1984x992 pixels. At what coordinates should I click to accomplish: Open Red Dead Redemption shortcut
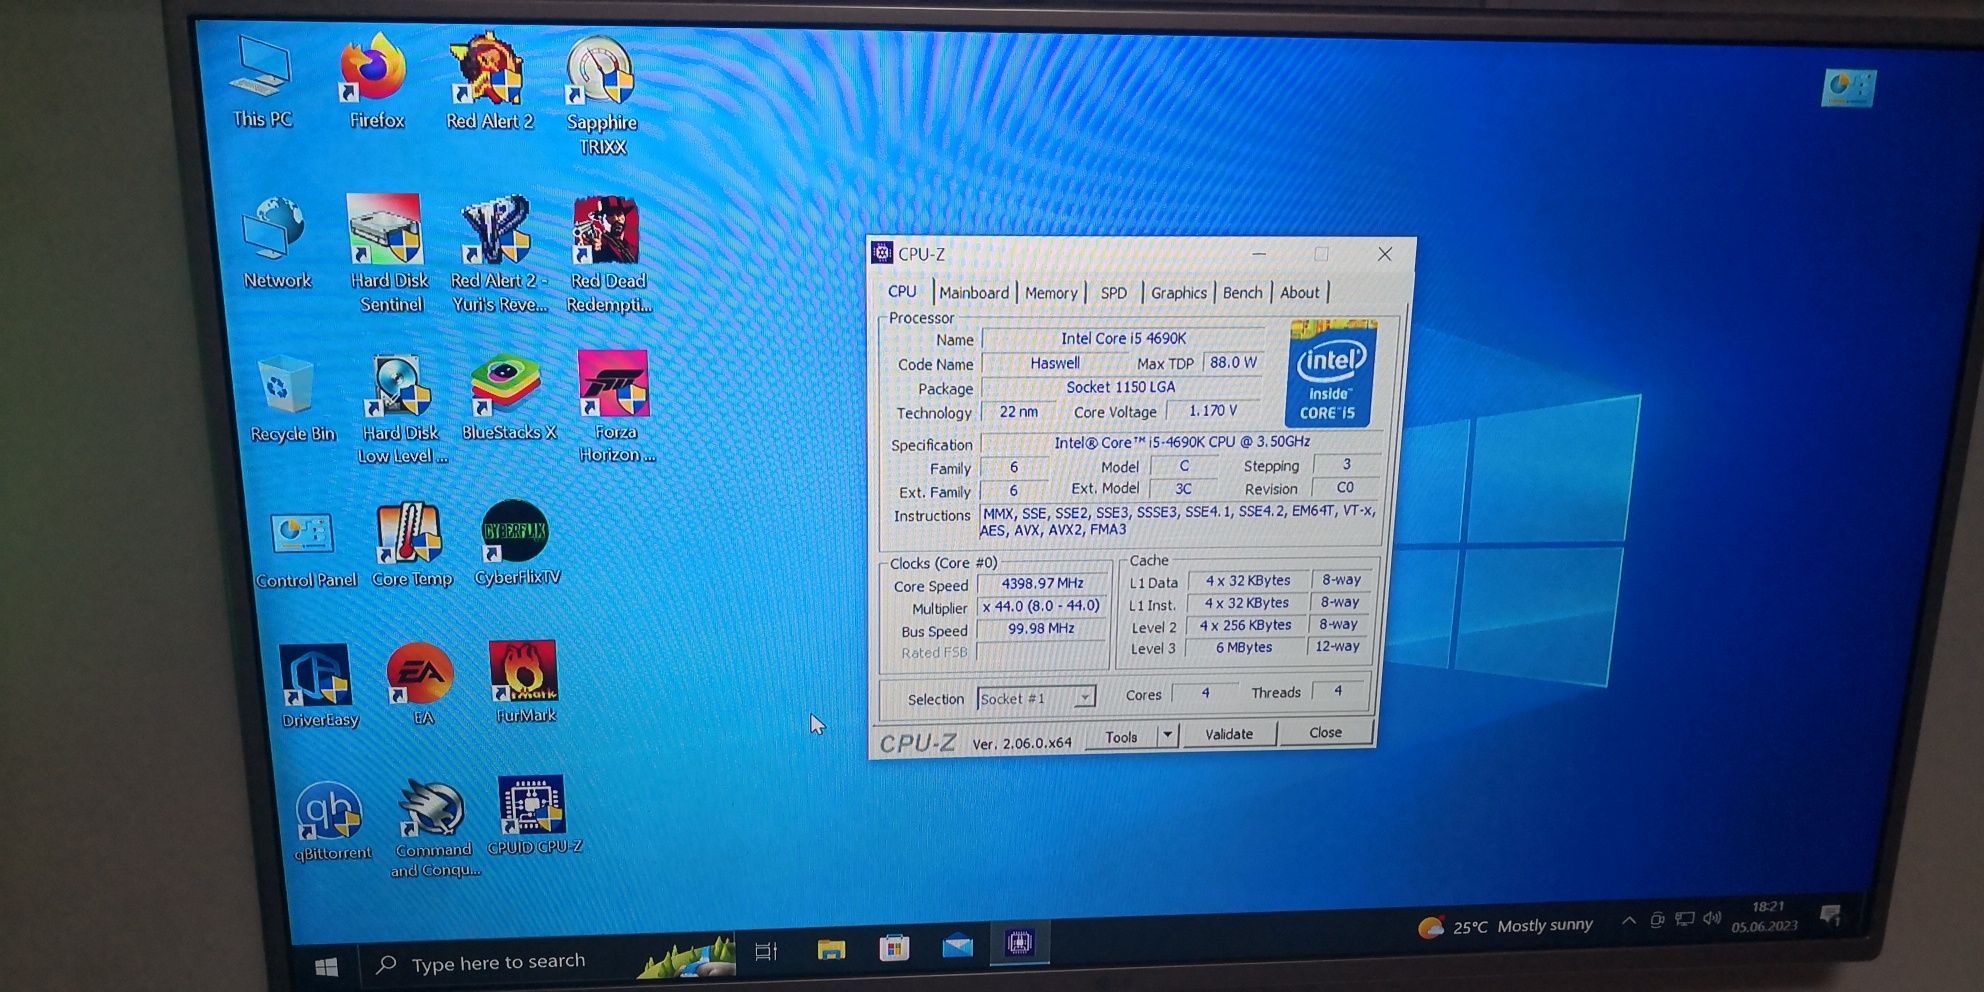[x=608, y=255]
